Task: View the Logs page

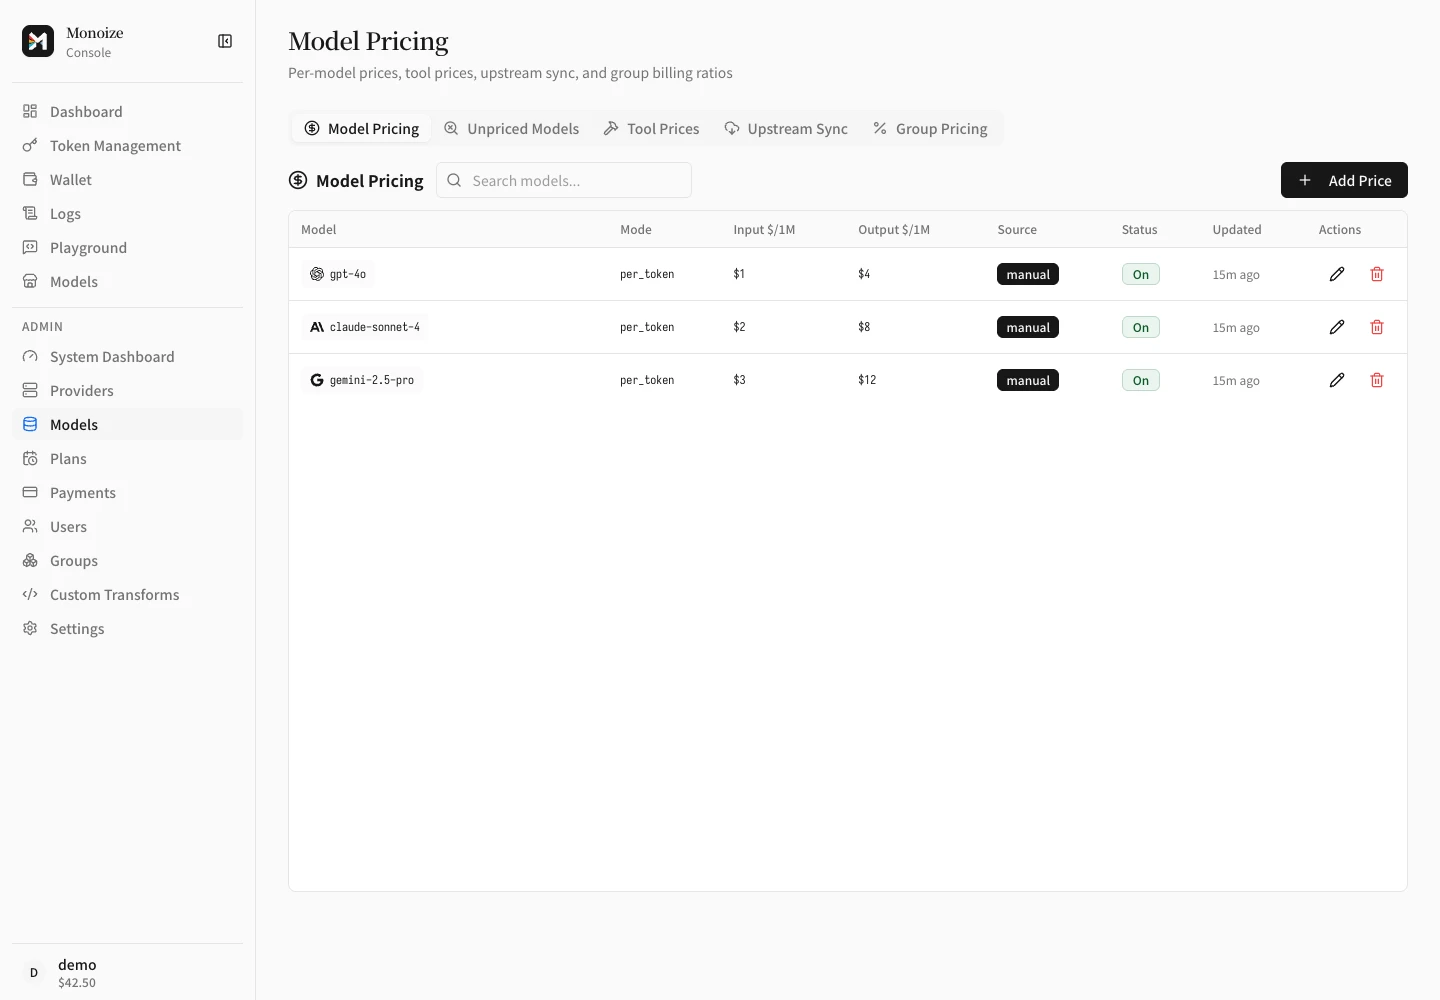Action: (128, 214)
